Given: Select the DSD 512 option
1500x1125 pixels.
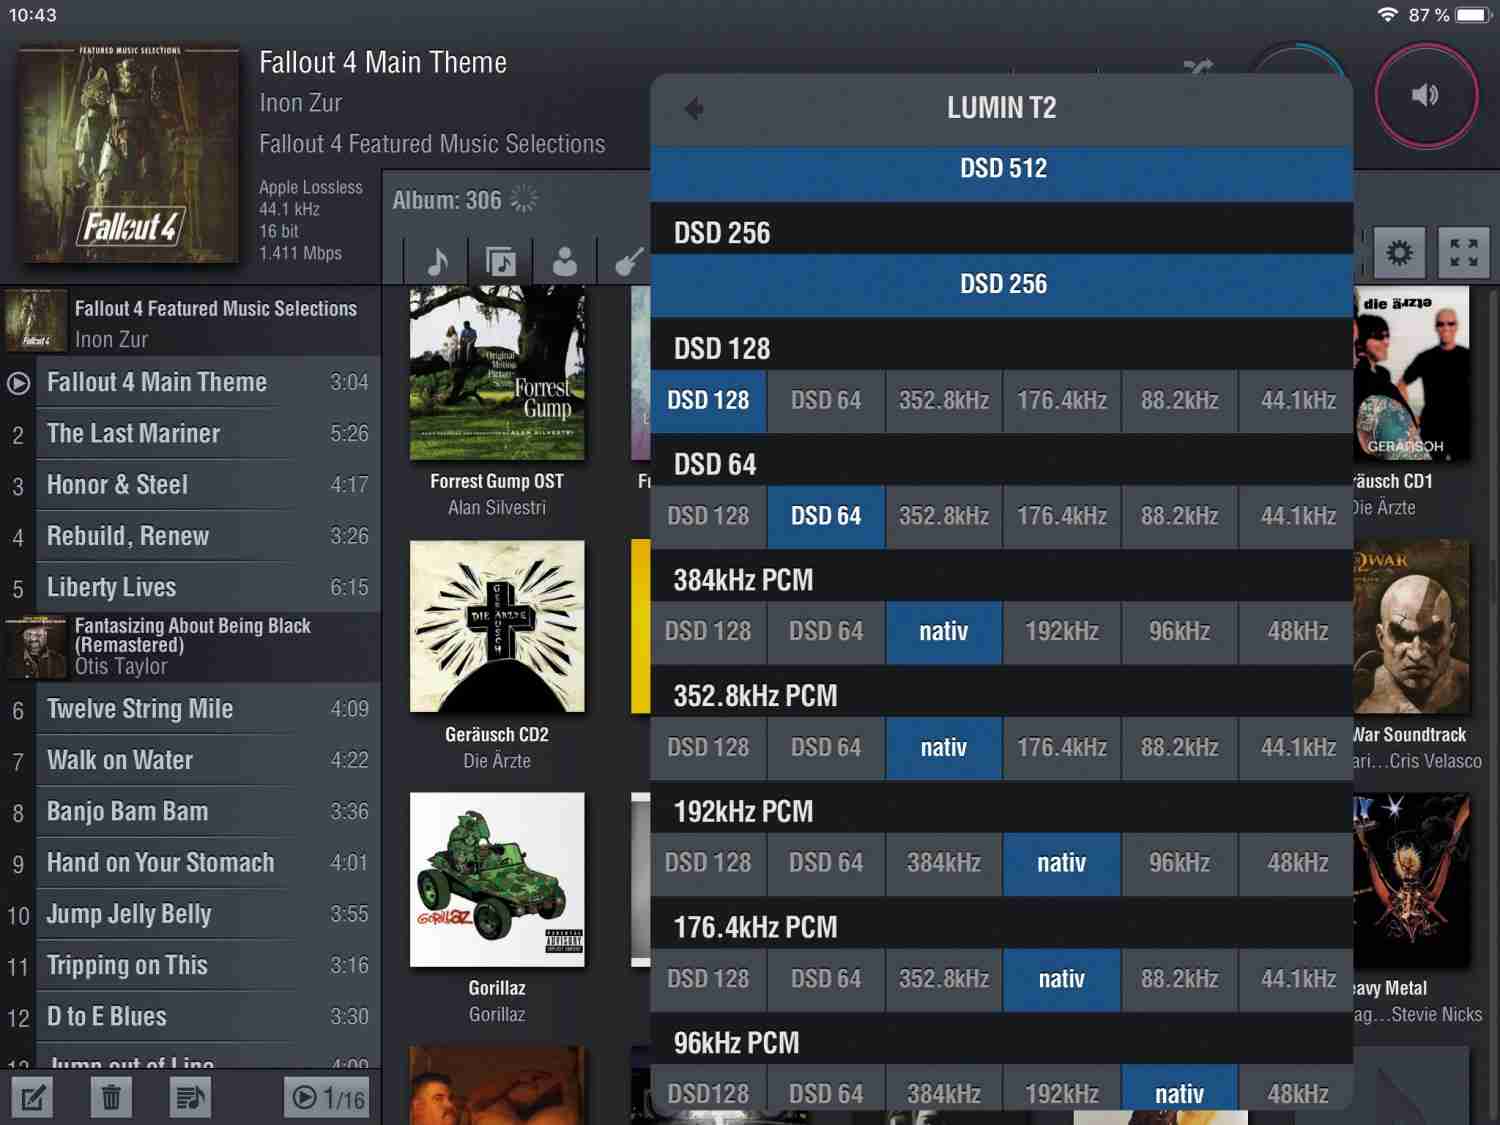Looking at the screenshot, I should point(1002,169).
